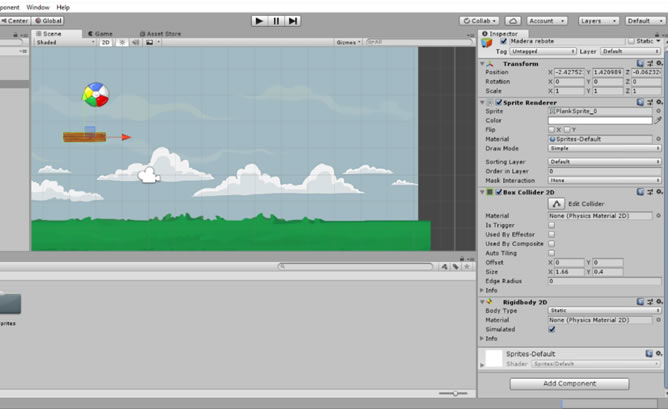Enable Auto Tiling checkbox
This screenshot has width=668, height=409.
click(x=551, y=253)
